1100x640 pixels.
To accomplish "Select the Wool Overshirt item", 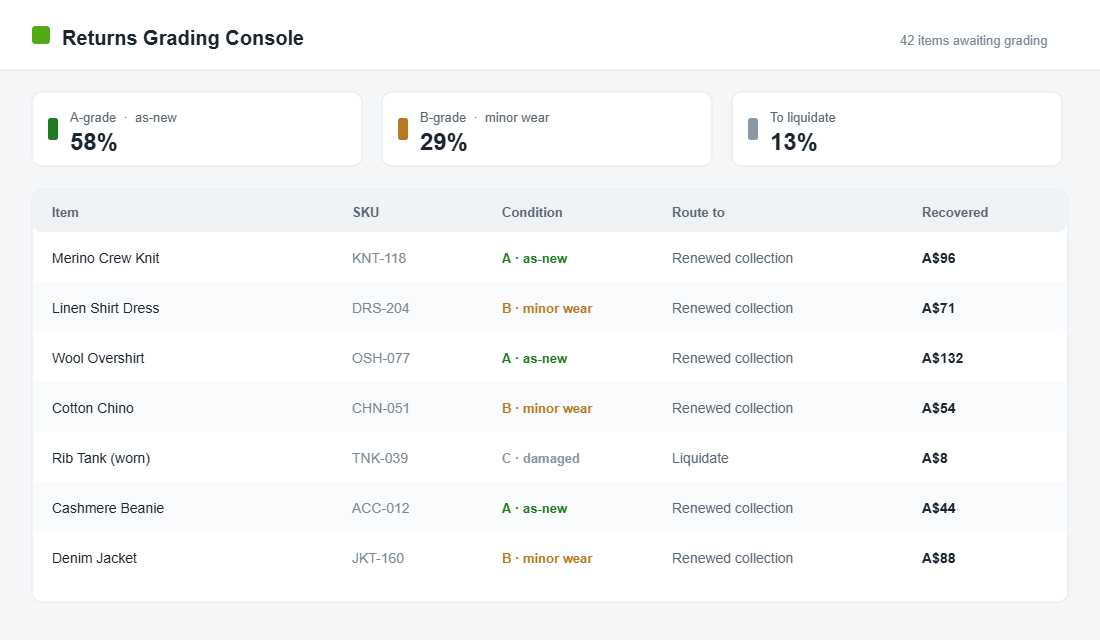I will click(98, 358).
